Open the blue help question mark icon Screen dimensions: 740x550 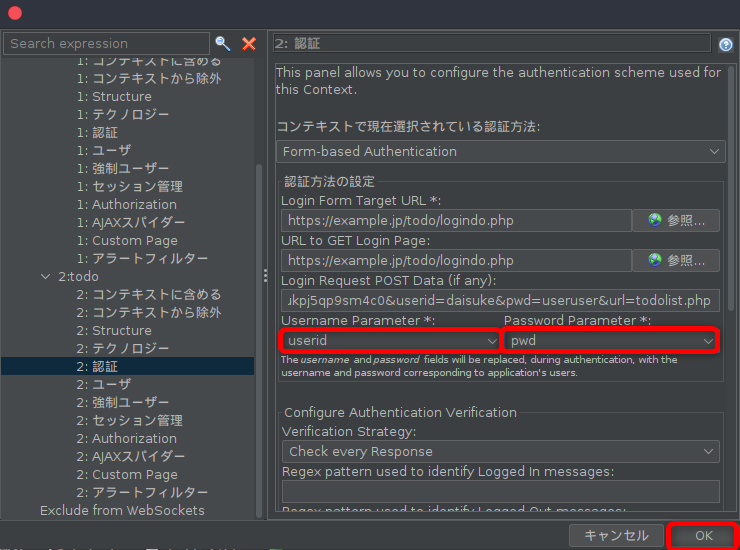(725, 44)
